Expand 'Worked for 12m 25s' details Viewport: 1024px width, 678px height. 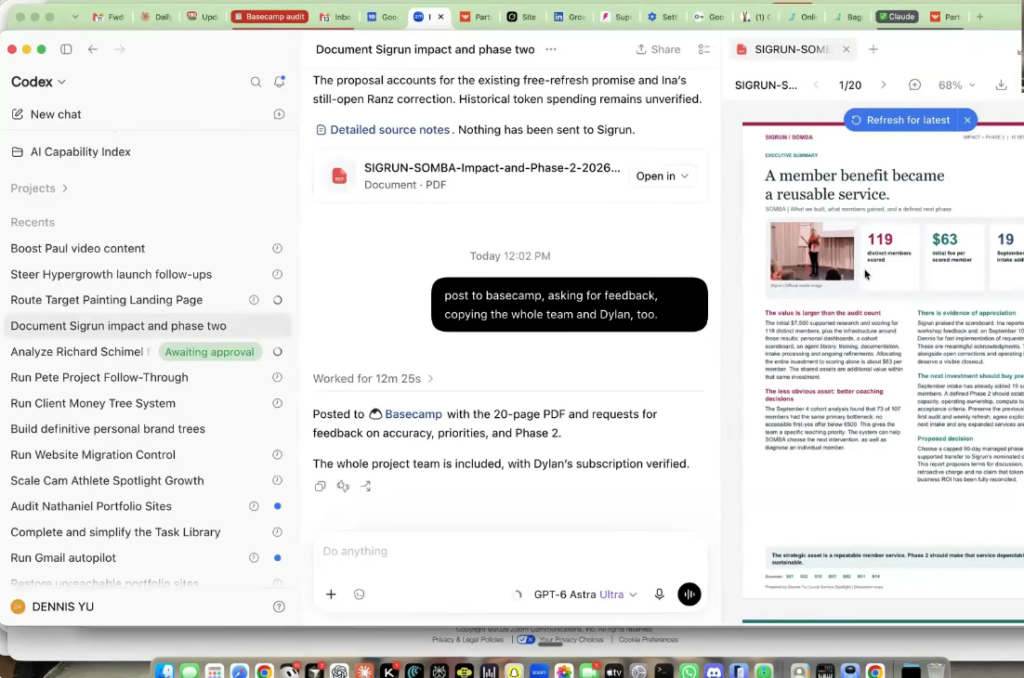pos(374,378)
